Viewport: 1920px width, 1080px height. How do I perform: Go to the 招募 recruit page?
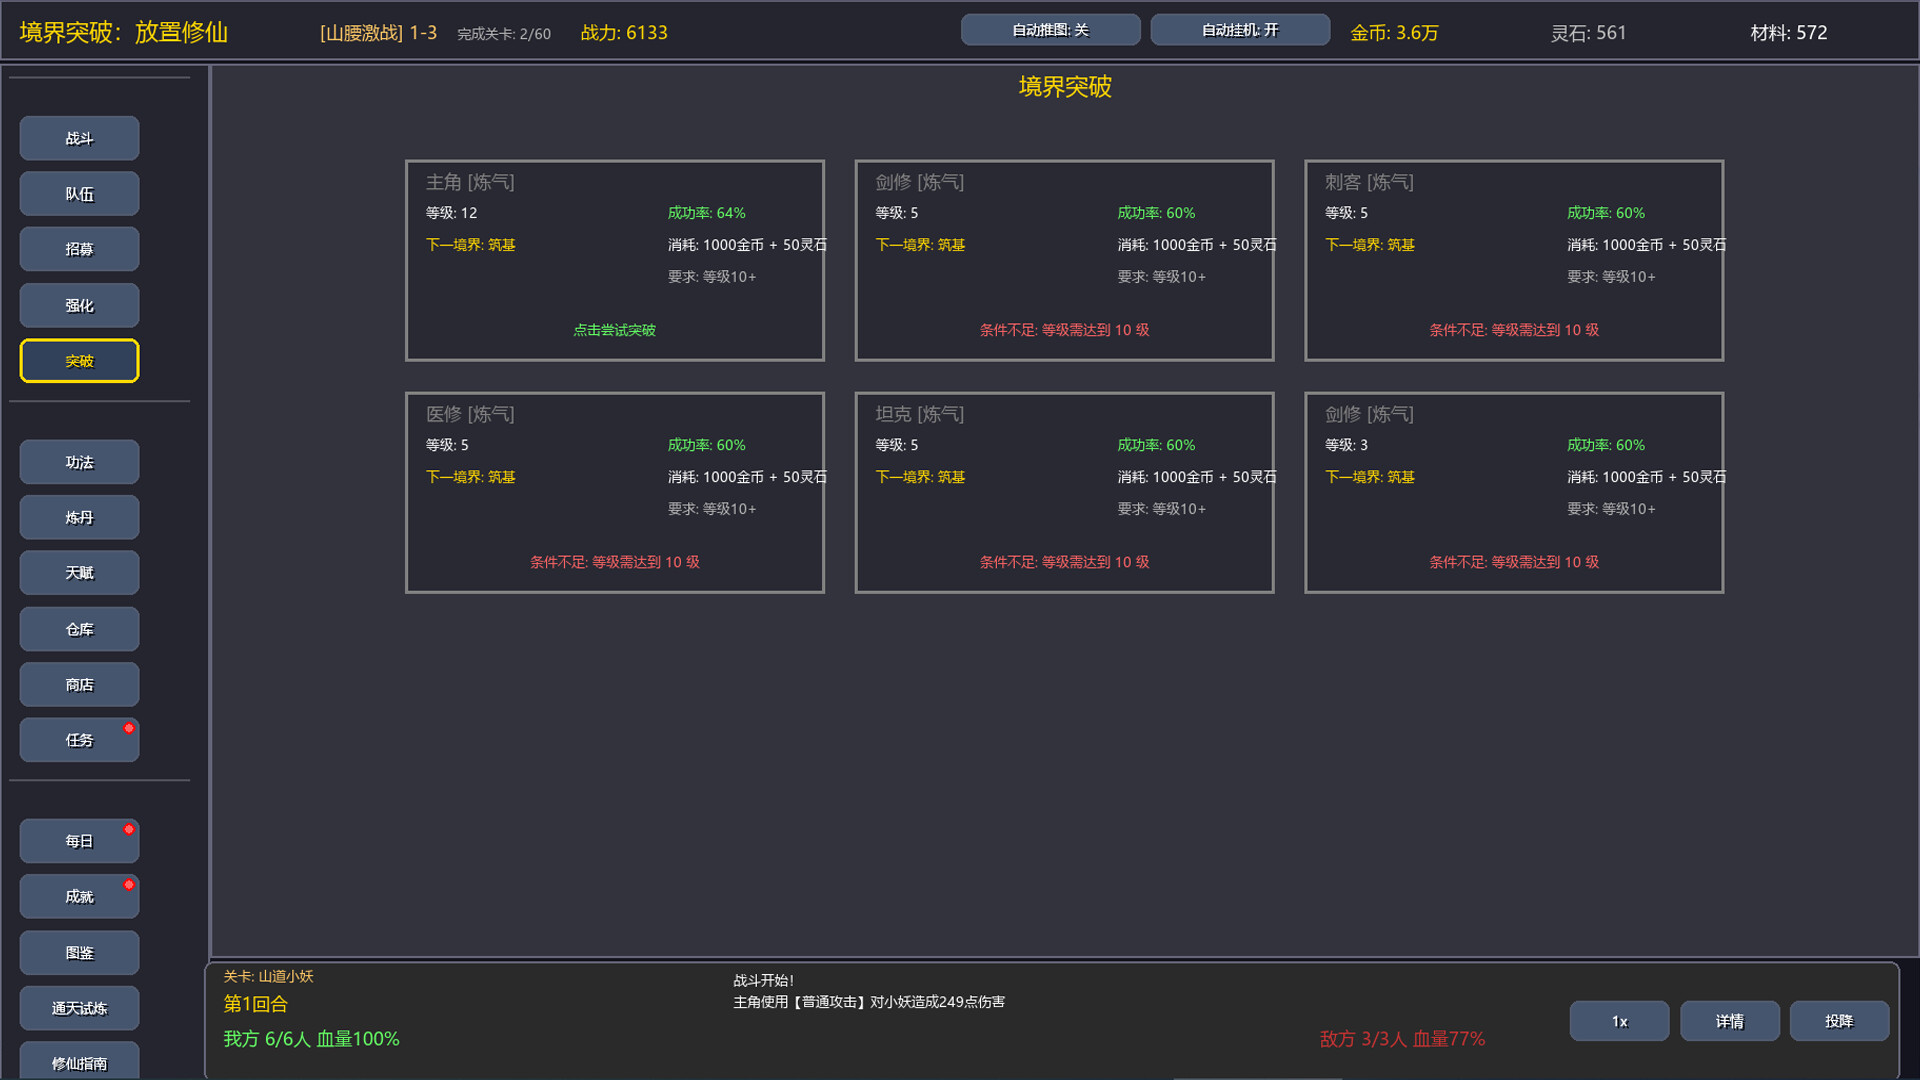pyautogui.click(x=79, y=249)
